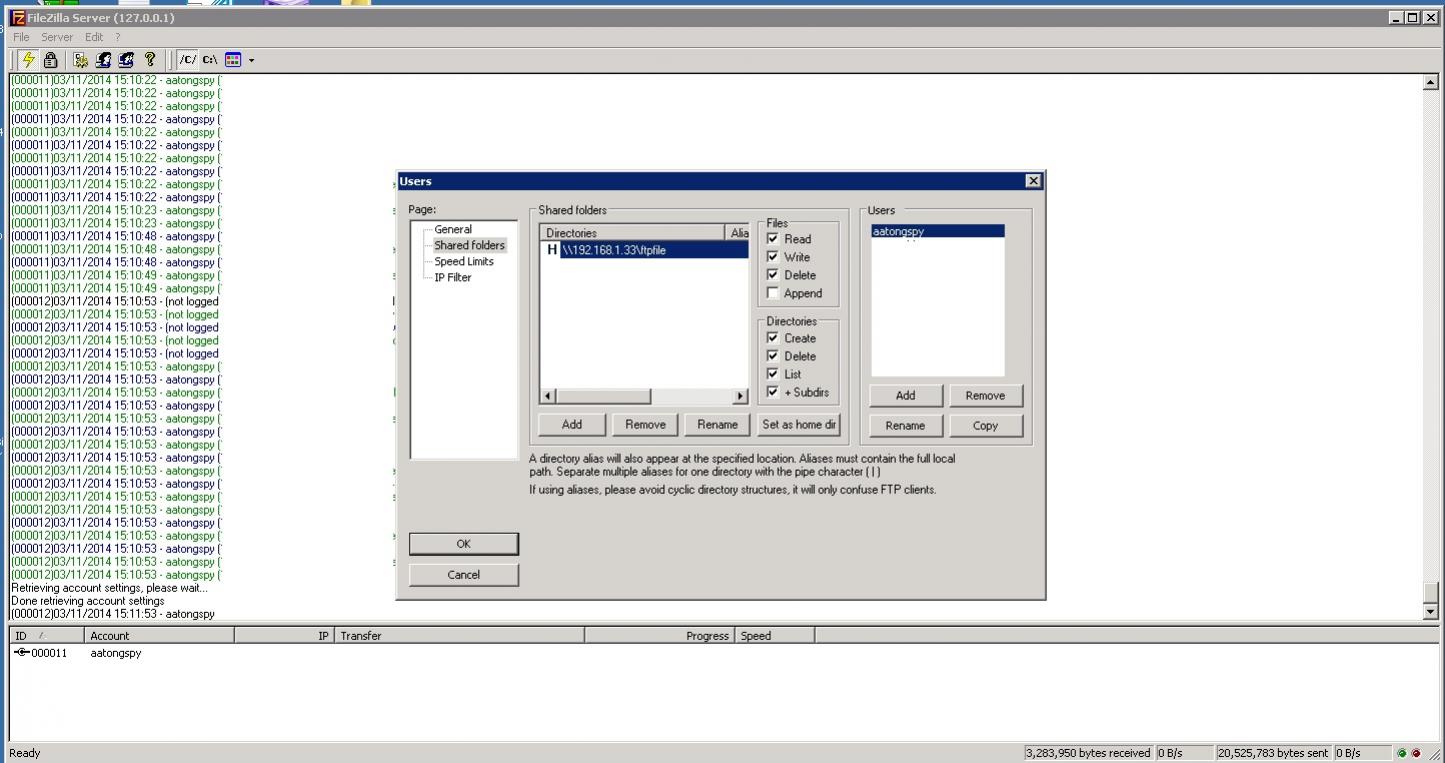Sort connections by ID column

coord(46,635)
